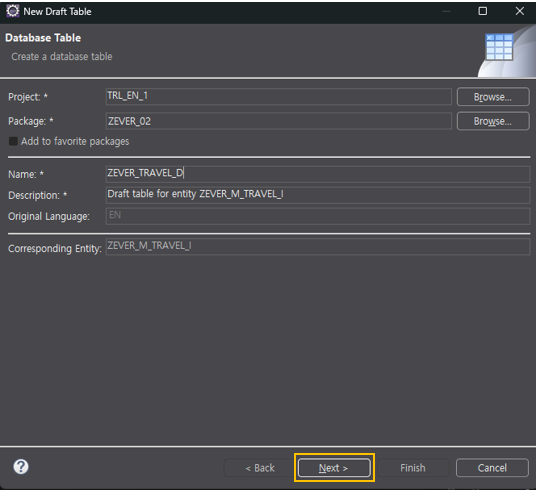Click the Cancel button
Viewport: 536px width, 490px height.
492,468
